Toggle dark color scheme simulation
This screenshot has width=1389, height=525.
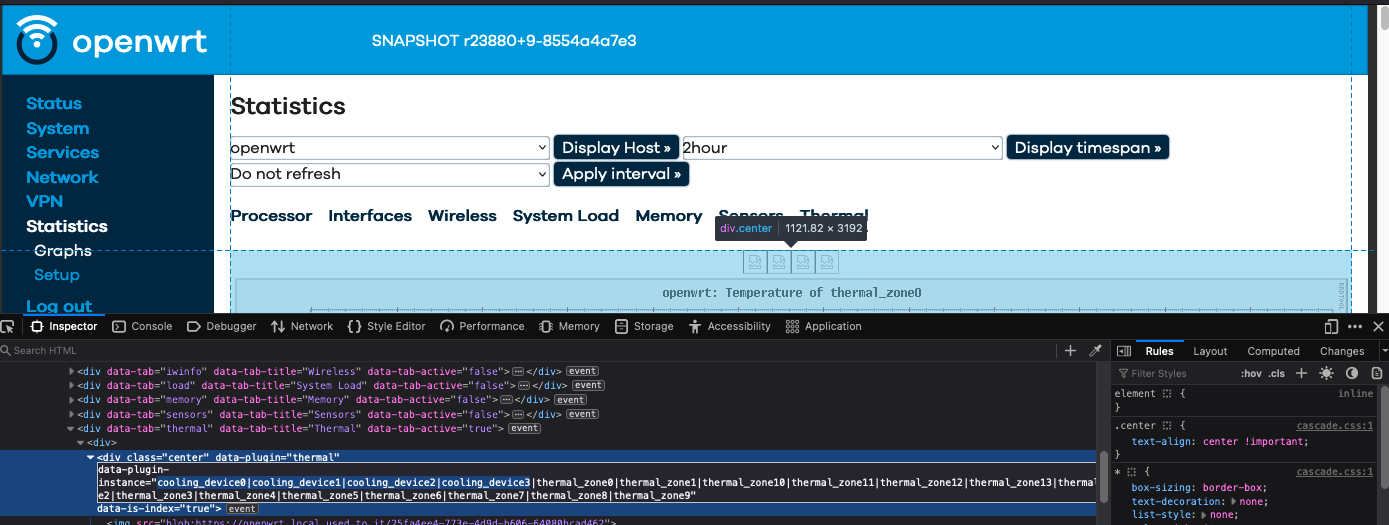coord(1352,373)
